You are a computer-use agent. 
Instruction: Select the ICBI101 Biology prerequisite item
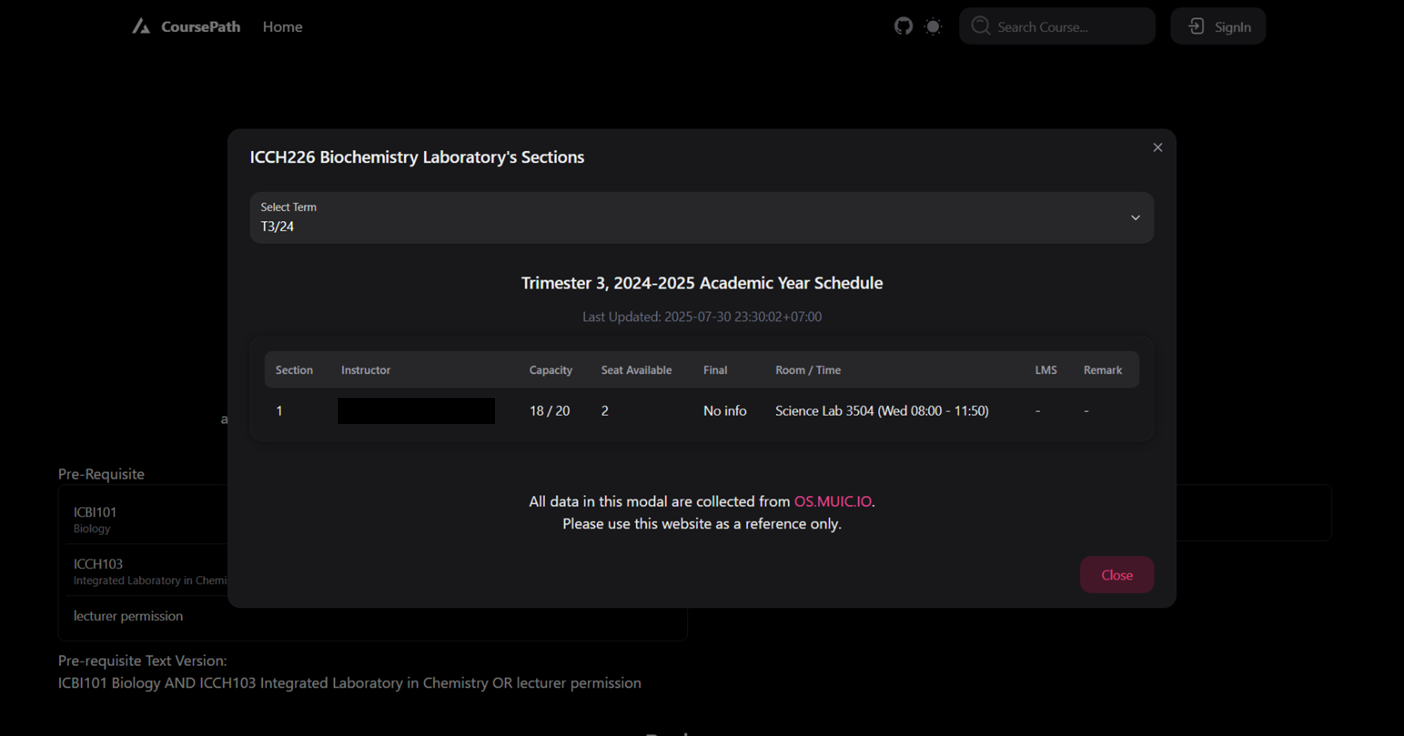[x=140, y=519]
